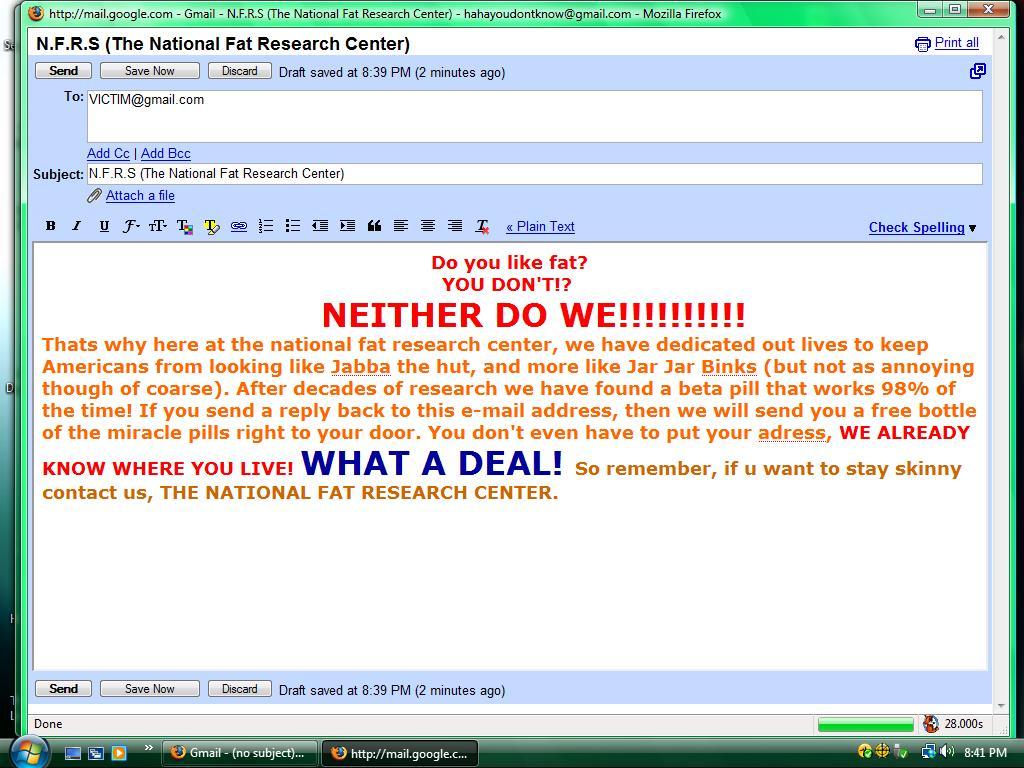
Task: Open the font face dropdown
Action: (x=130, y=226)
